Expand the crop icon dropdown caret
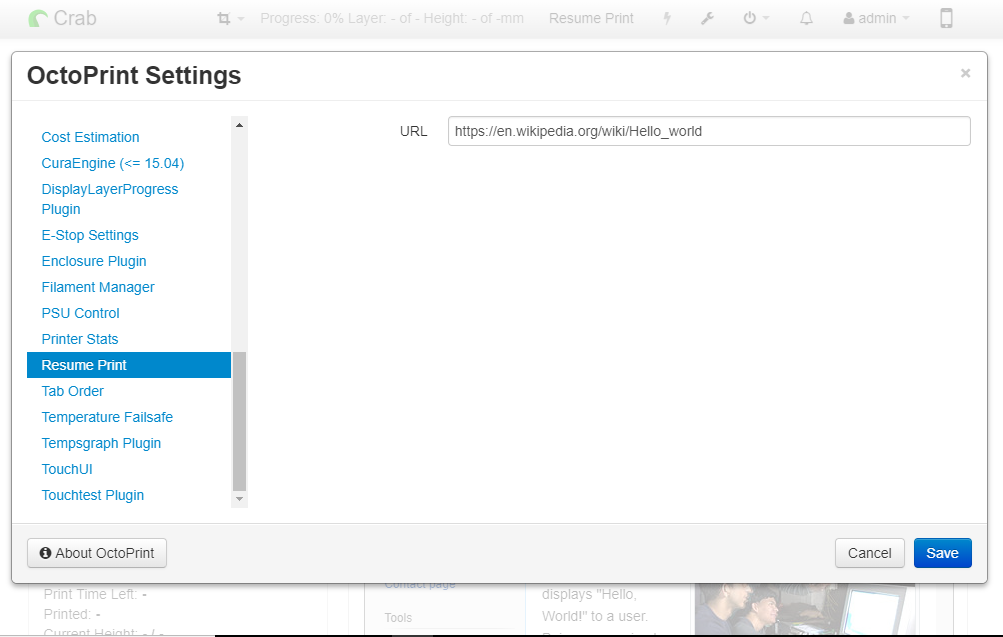 click(241, 19)
